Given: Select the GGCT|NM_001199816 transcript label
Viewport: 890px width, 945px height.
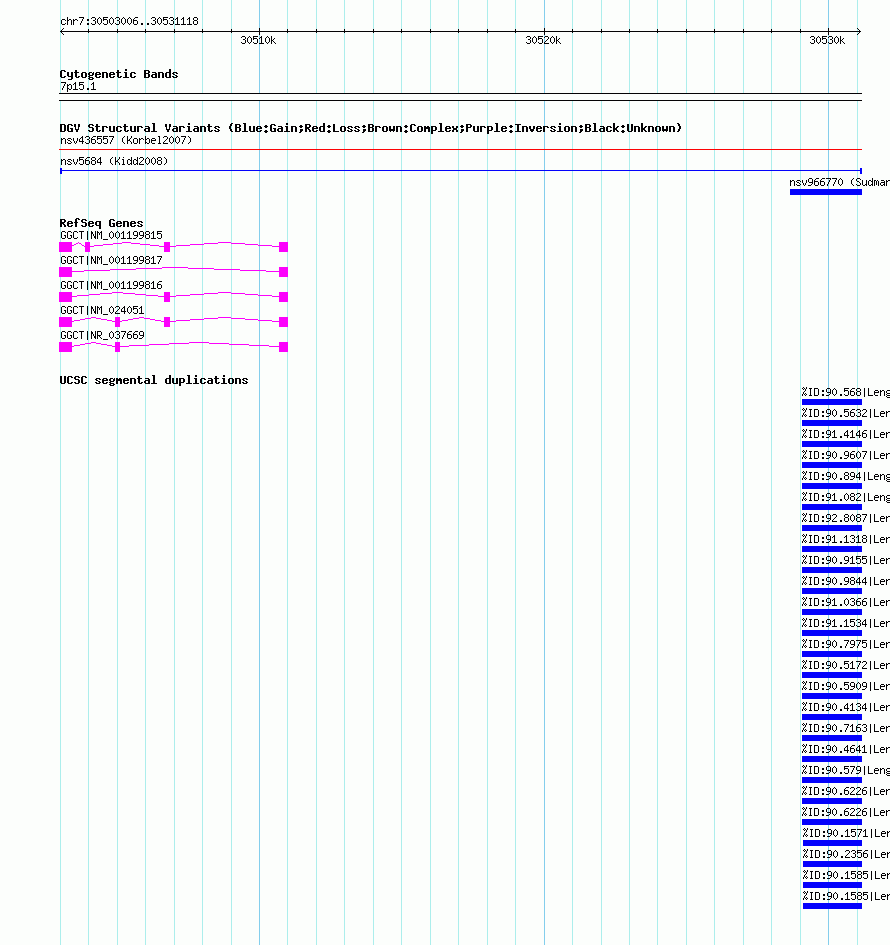Looking at the screenshot, I should (x=111, y=285).
